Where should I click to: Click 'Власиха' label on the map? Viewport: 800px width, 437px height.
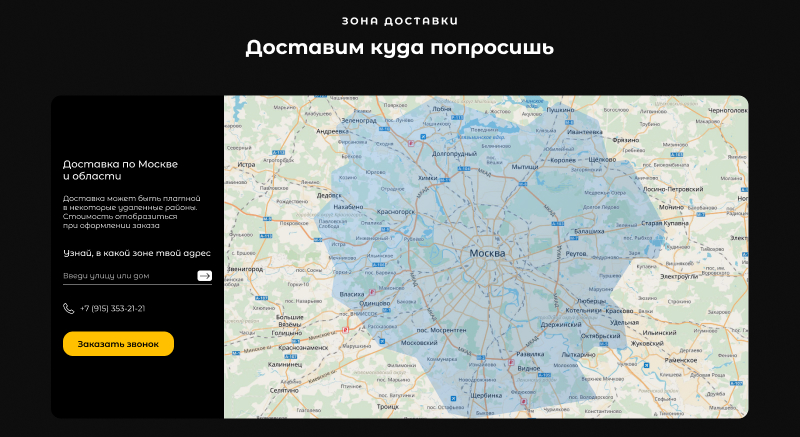pos(352,294)
